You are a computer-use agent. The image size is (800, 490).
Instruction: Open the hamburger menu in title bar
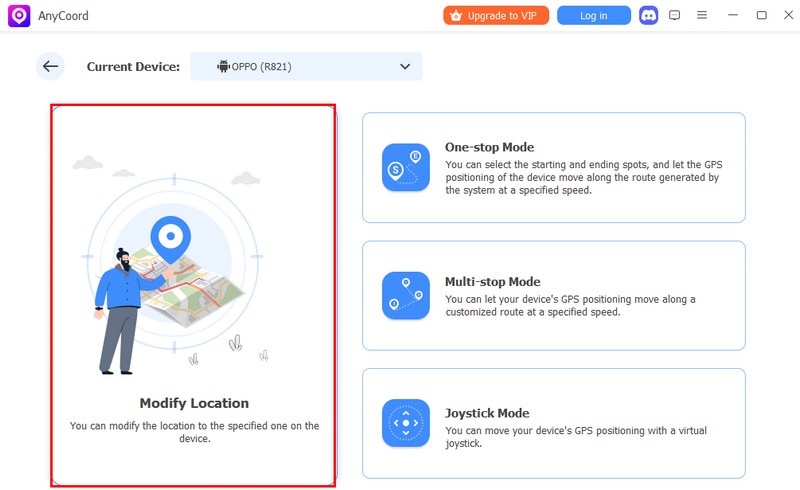(x=702, y=15)
